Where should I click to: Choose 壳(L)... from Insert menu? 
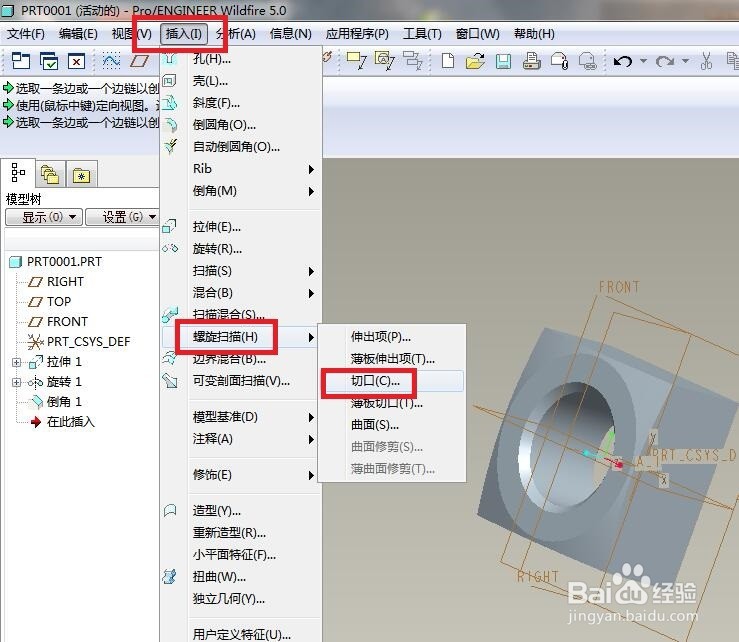(x=210, y=81)
